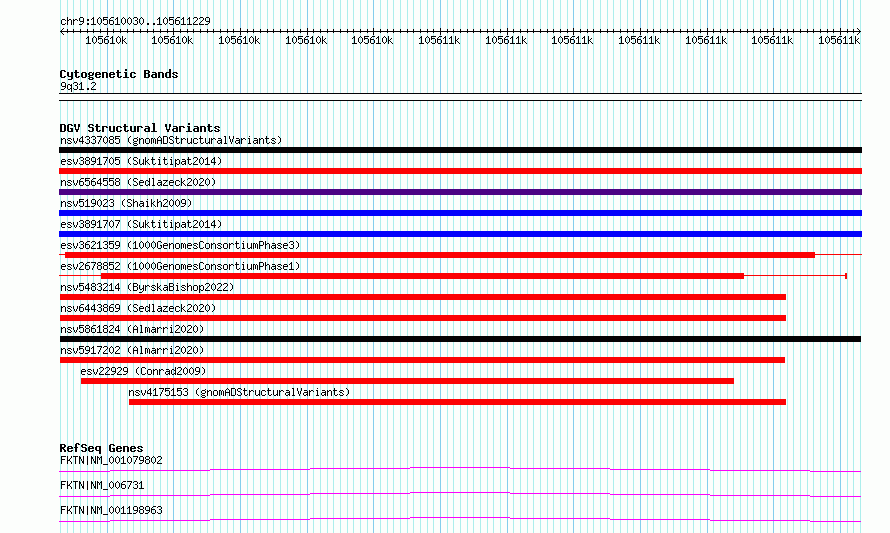Click the 9q31.2 band label

point(78,86)
